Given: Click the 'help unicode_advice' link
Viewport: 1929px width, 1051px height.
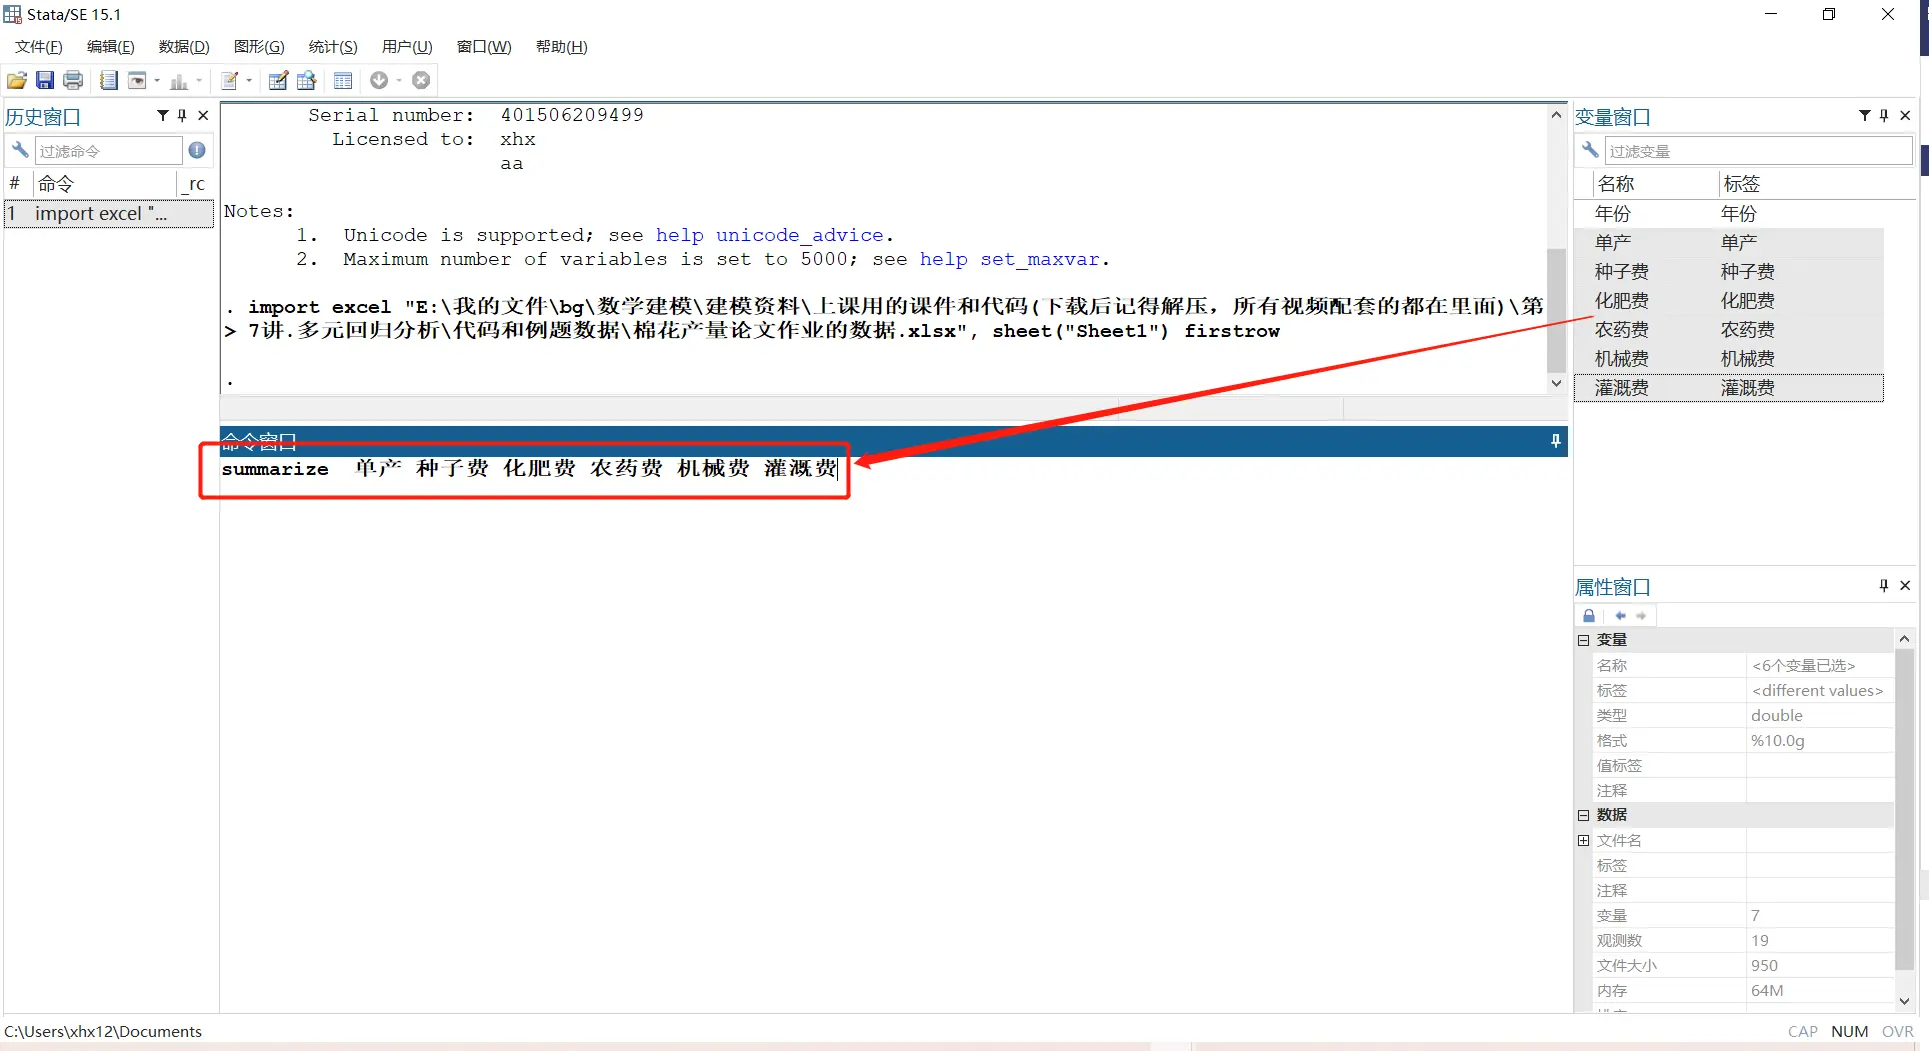Looking at the screenshot, I should 770,235.
